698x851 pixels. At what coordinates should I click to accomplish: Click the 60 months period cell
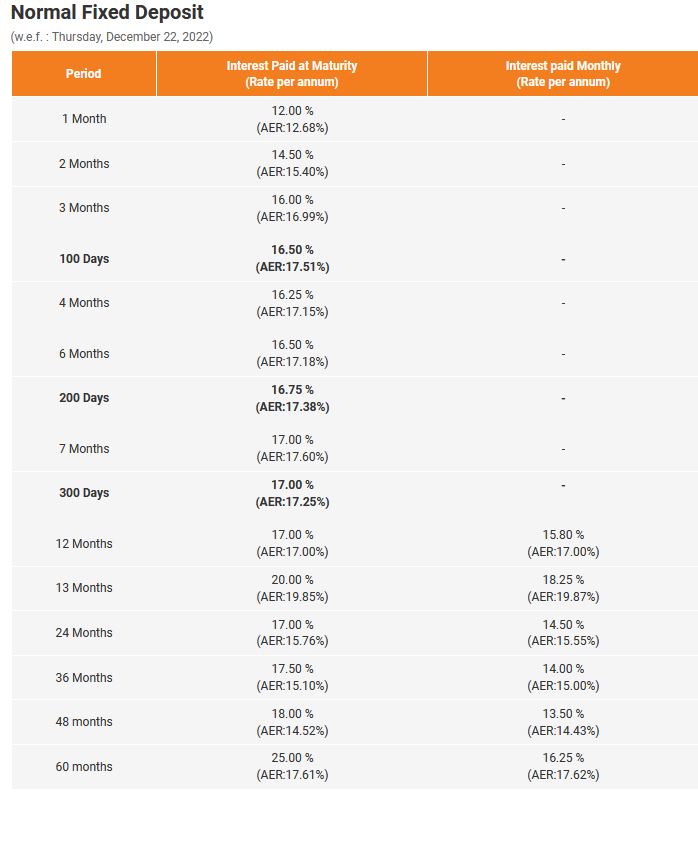[x=84, y=766]
